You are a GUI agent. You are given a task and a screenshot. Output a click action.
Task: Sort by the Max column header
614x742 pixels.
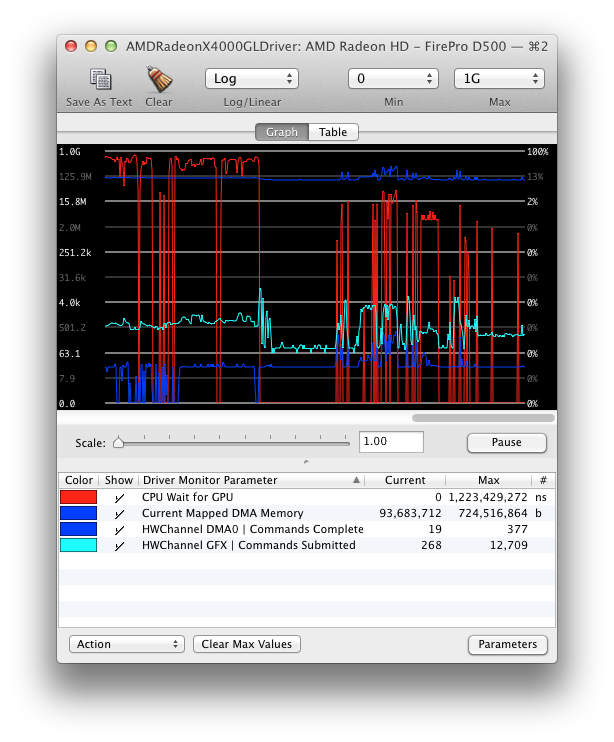click(x=489, y=480)
